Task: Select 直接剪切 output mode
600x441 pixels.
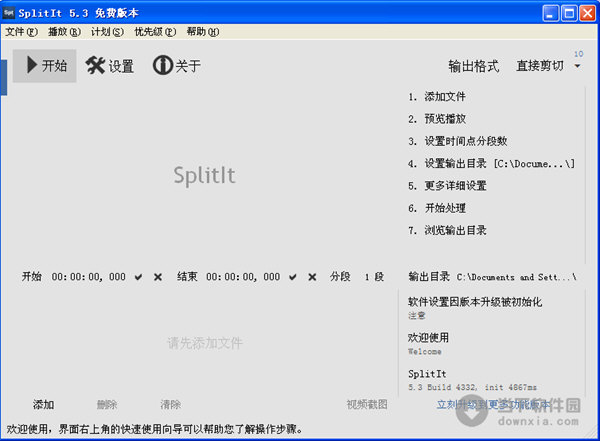Action: coord(540,66)
